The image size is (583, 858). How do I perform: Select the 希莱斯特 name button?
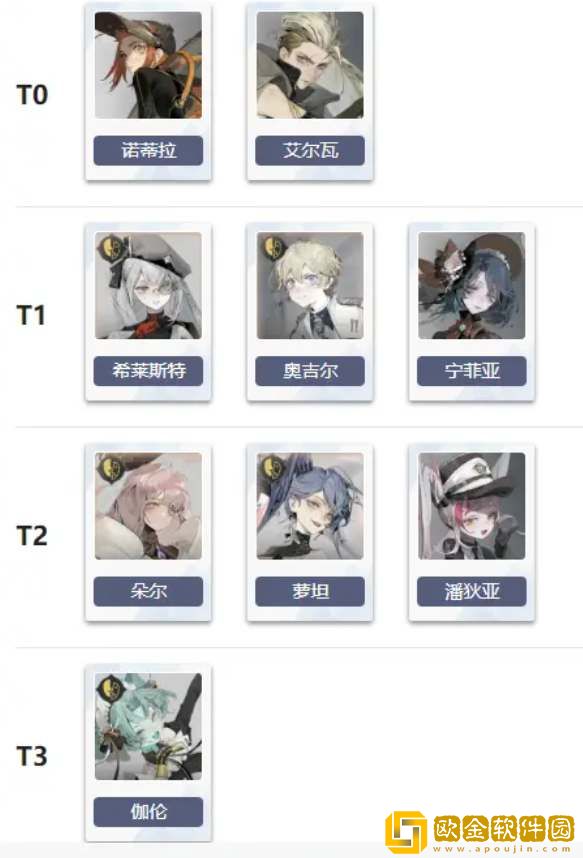pyautogui.click(x=148, y=371)
